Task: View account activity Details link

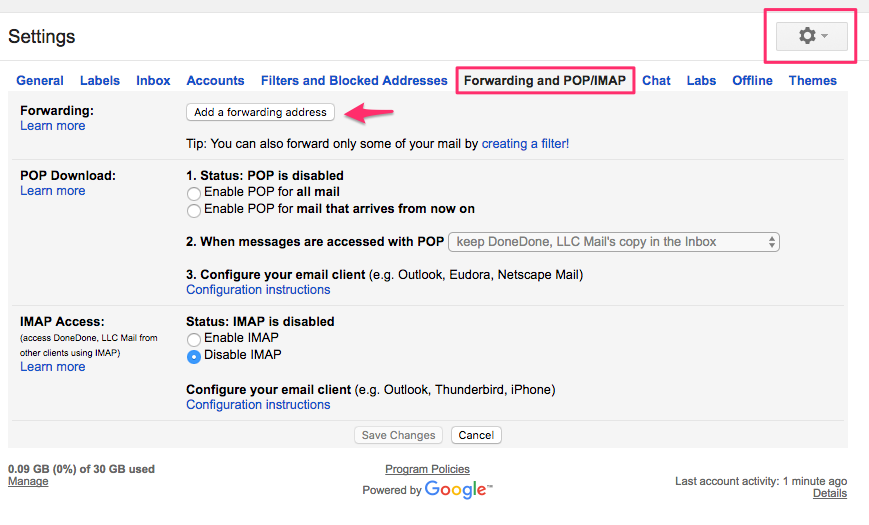Action: click(829, 494)
